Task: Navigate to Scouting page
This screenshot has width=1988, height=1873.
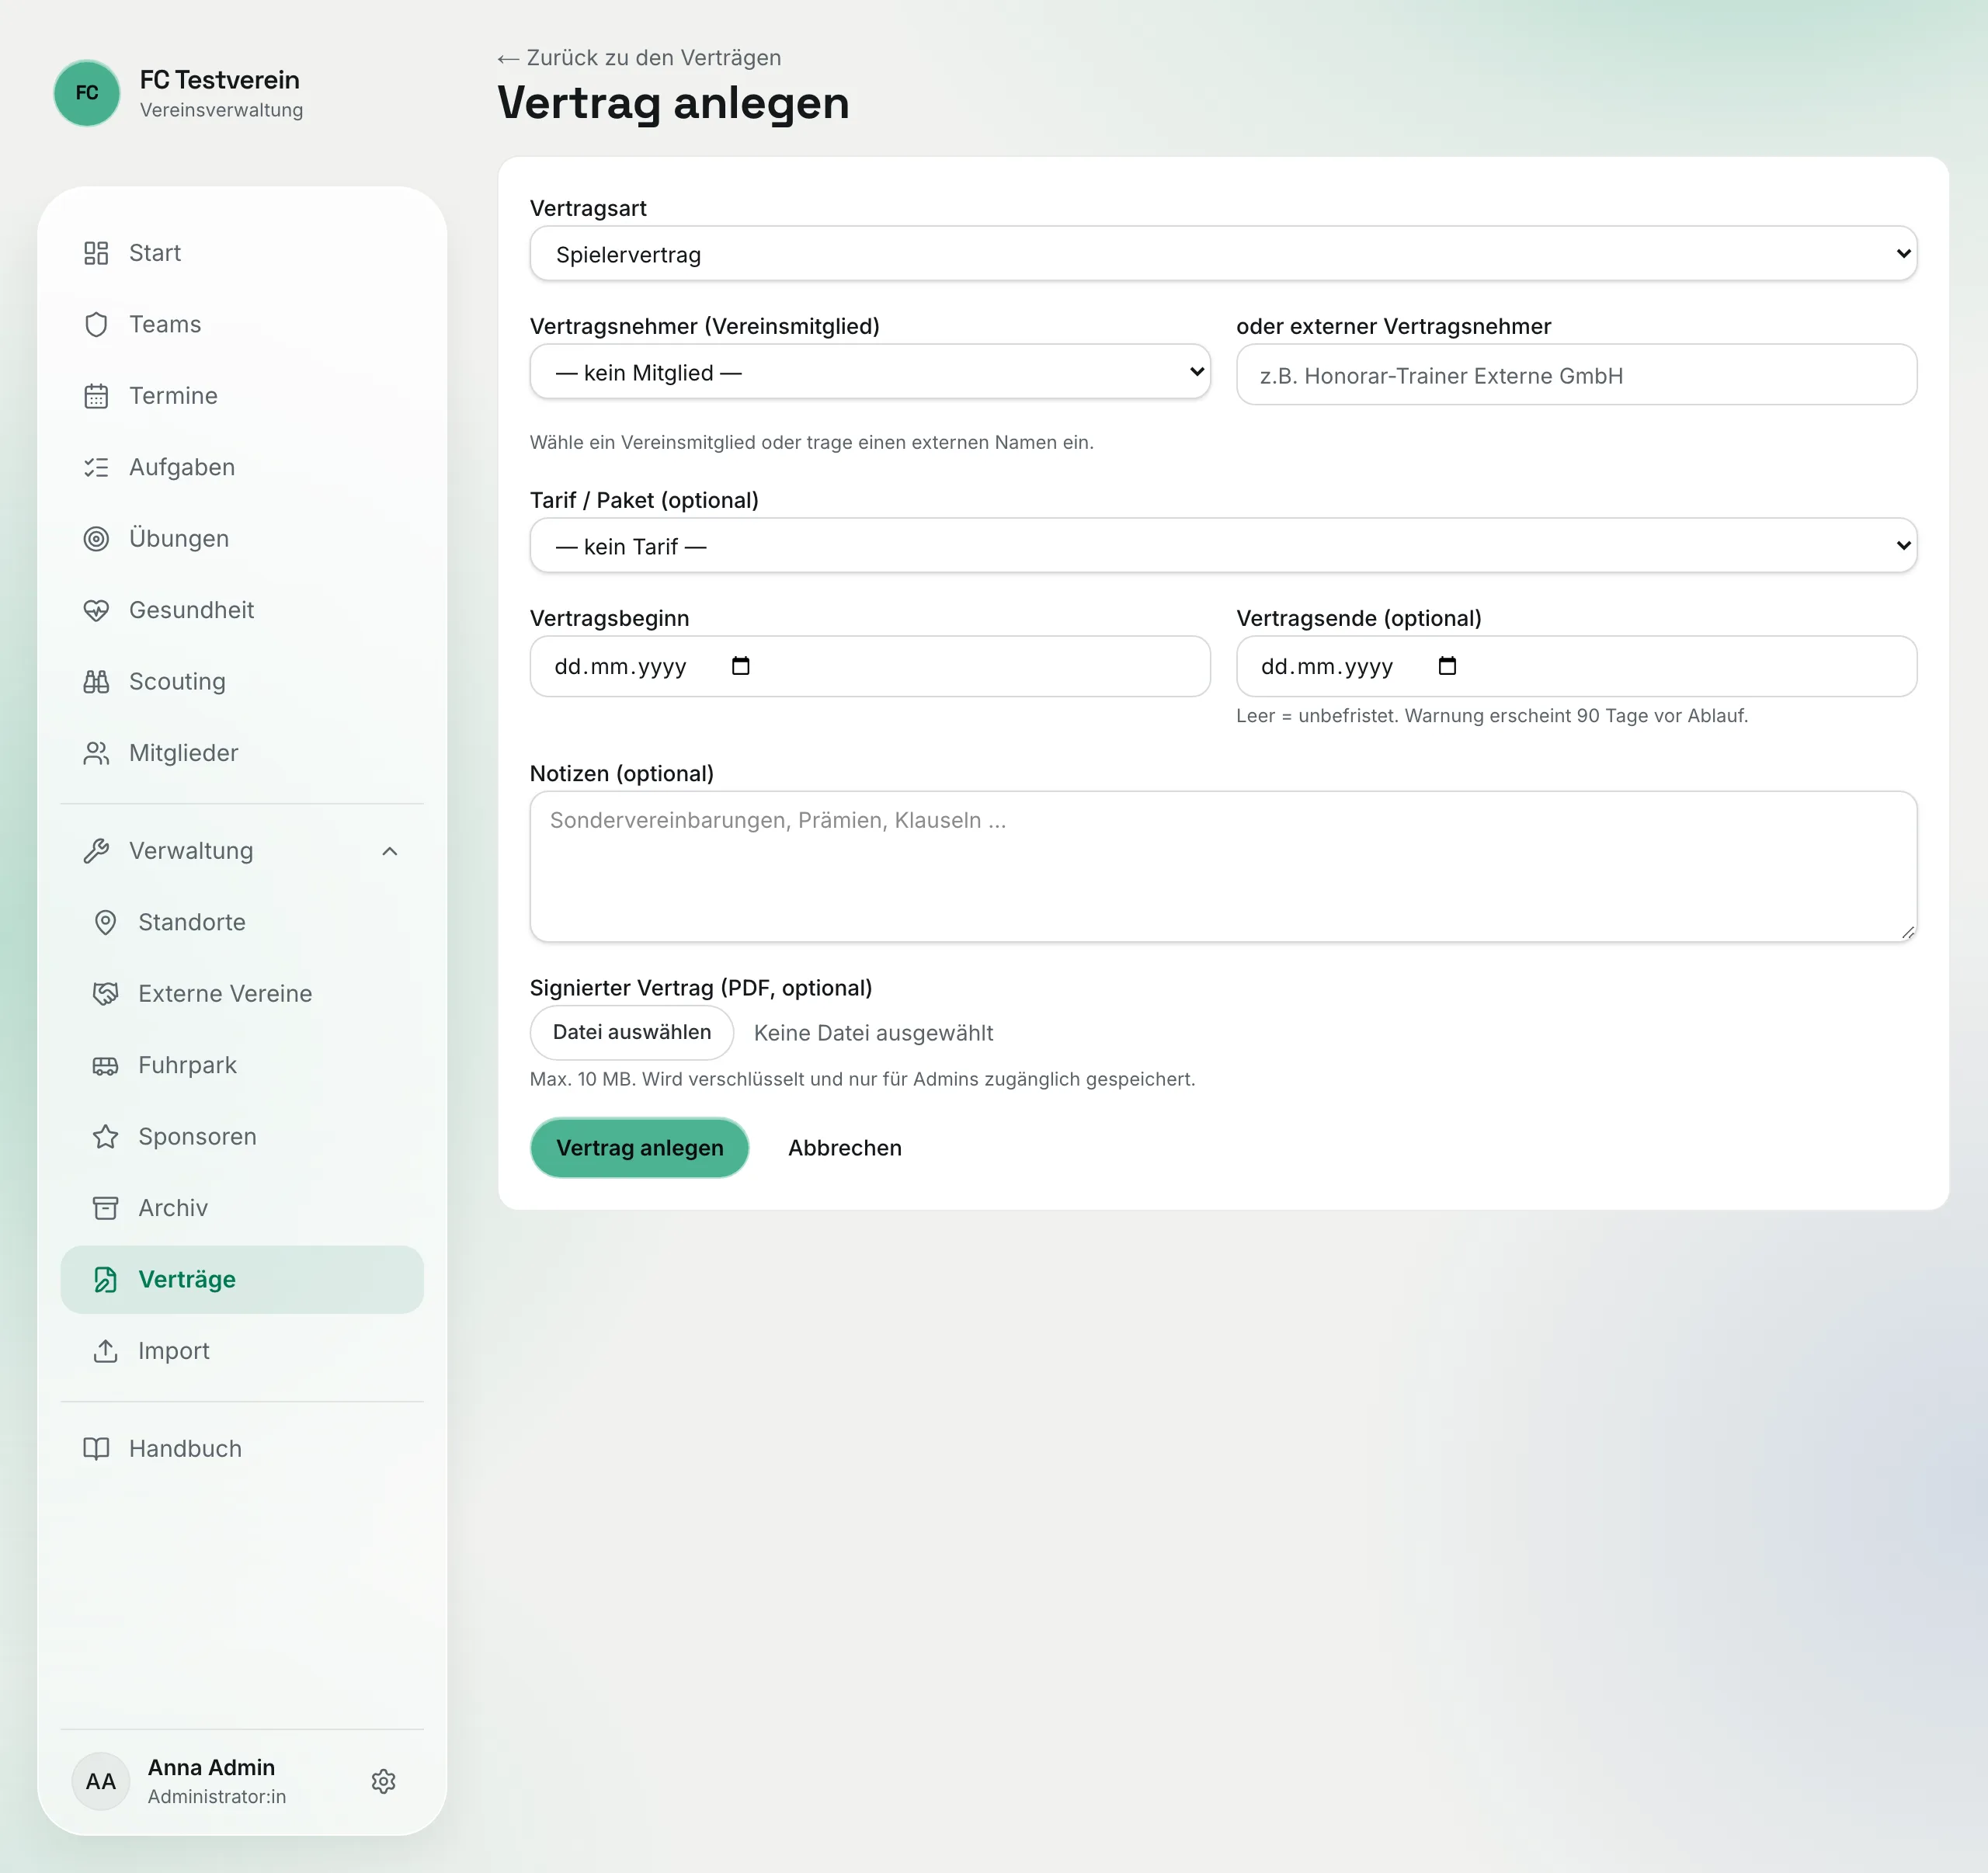Action: coord(242,682)
